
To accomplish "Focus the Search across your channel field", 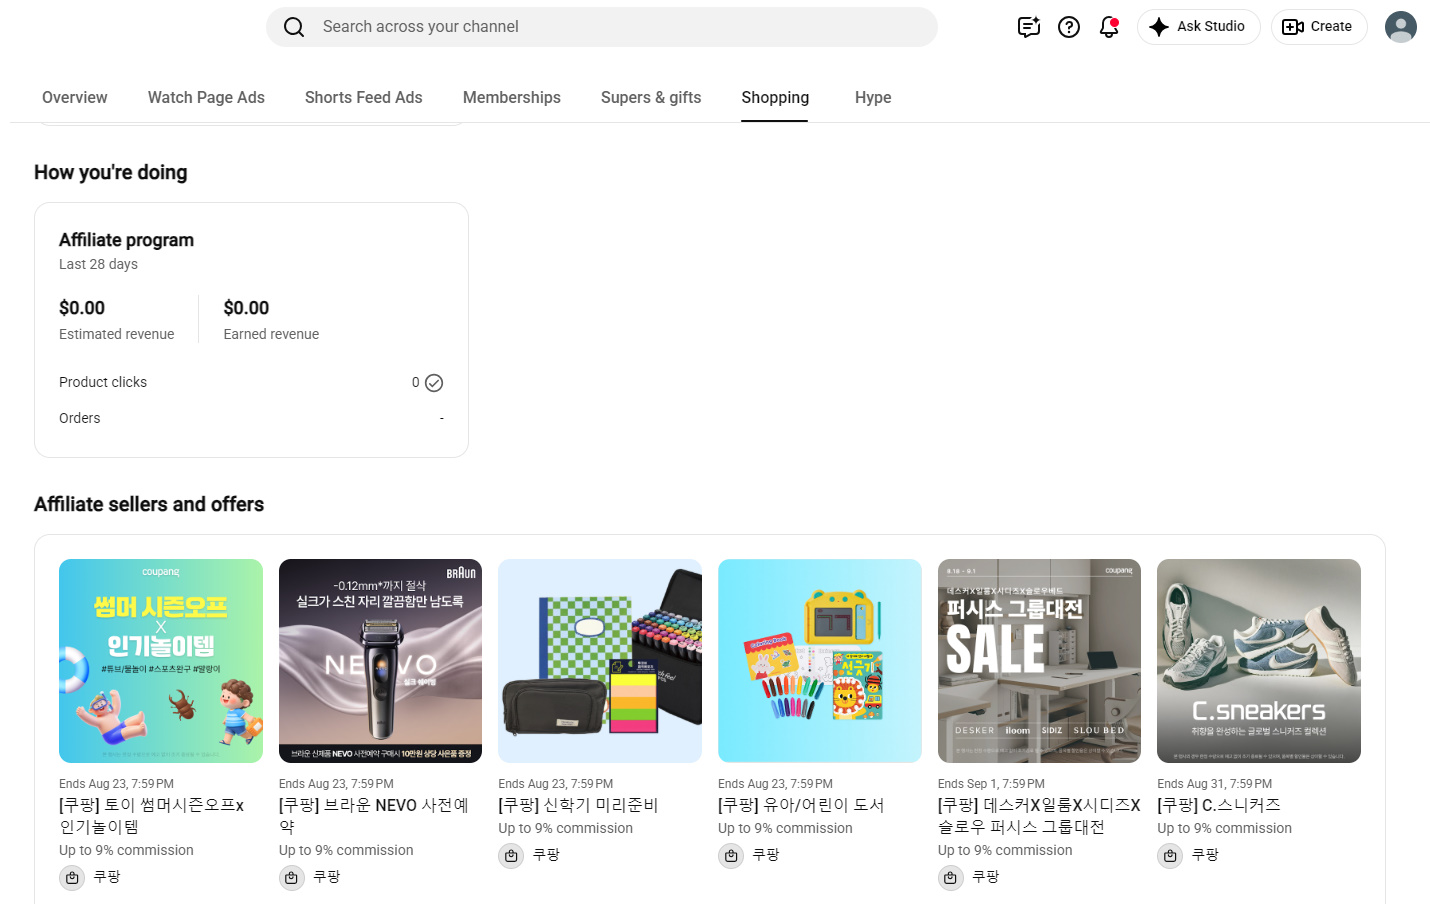I will (x=602, y=27).
